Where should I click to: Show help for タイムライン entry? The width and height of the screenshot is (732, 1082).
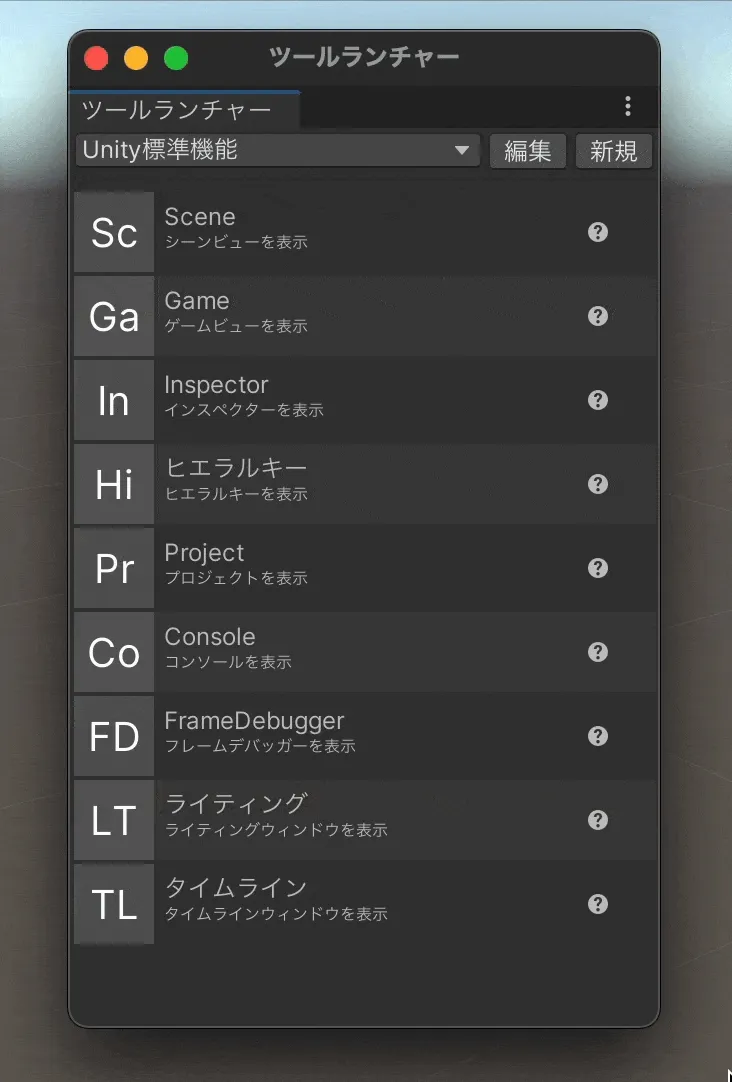click(x=598, y=904)
